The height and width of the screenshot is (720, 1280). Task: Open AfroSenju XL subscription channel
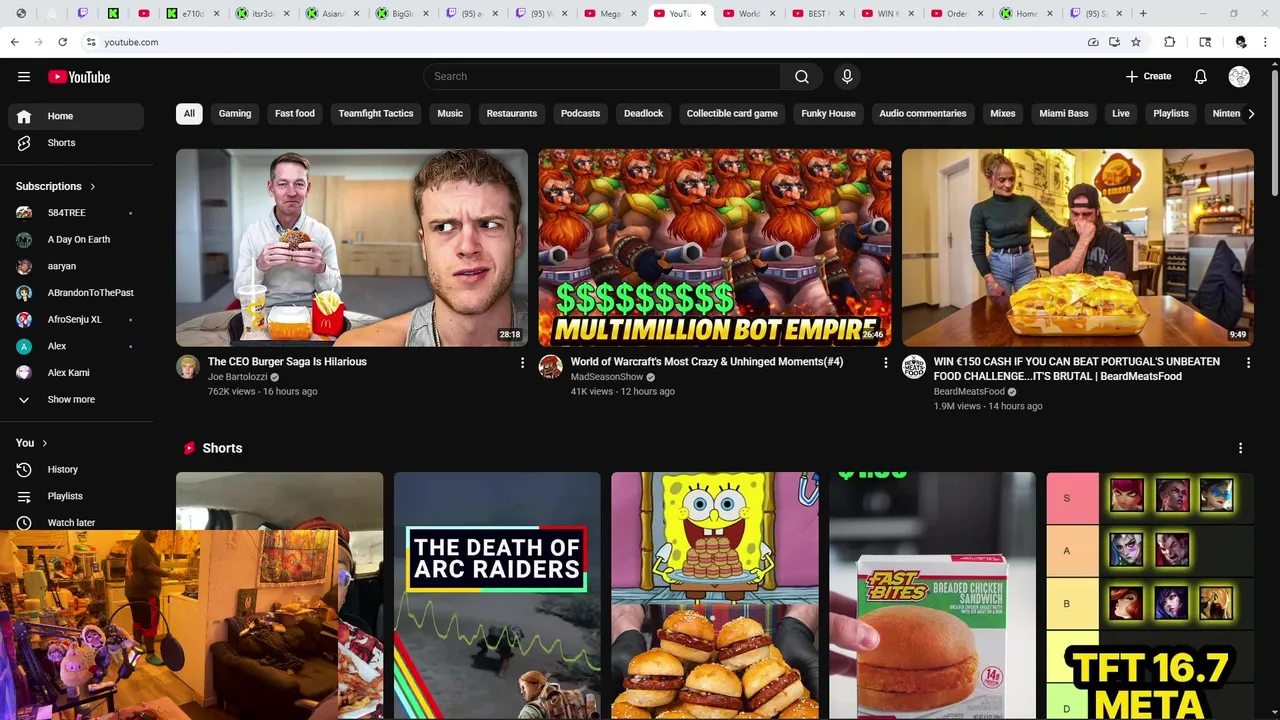(76, 320)
